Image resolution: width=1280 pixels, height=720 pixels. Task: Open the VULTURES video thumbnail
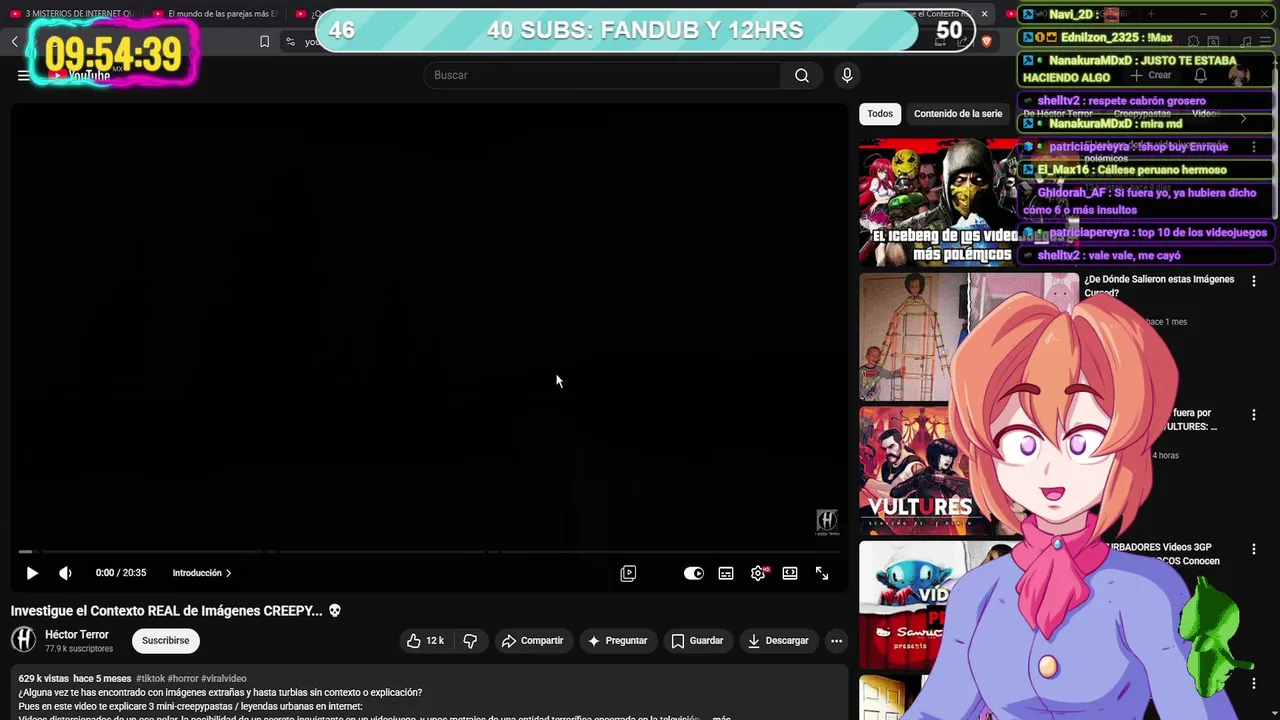coord(905,471)
